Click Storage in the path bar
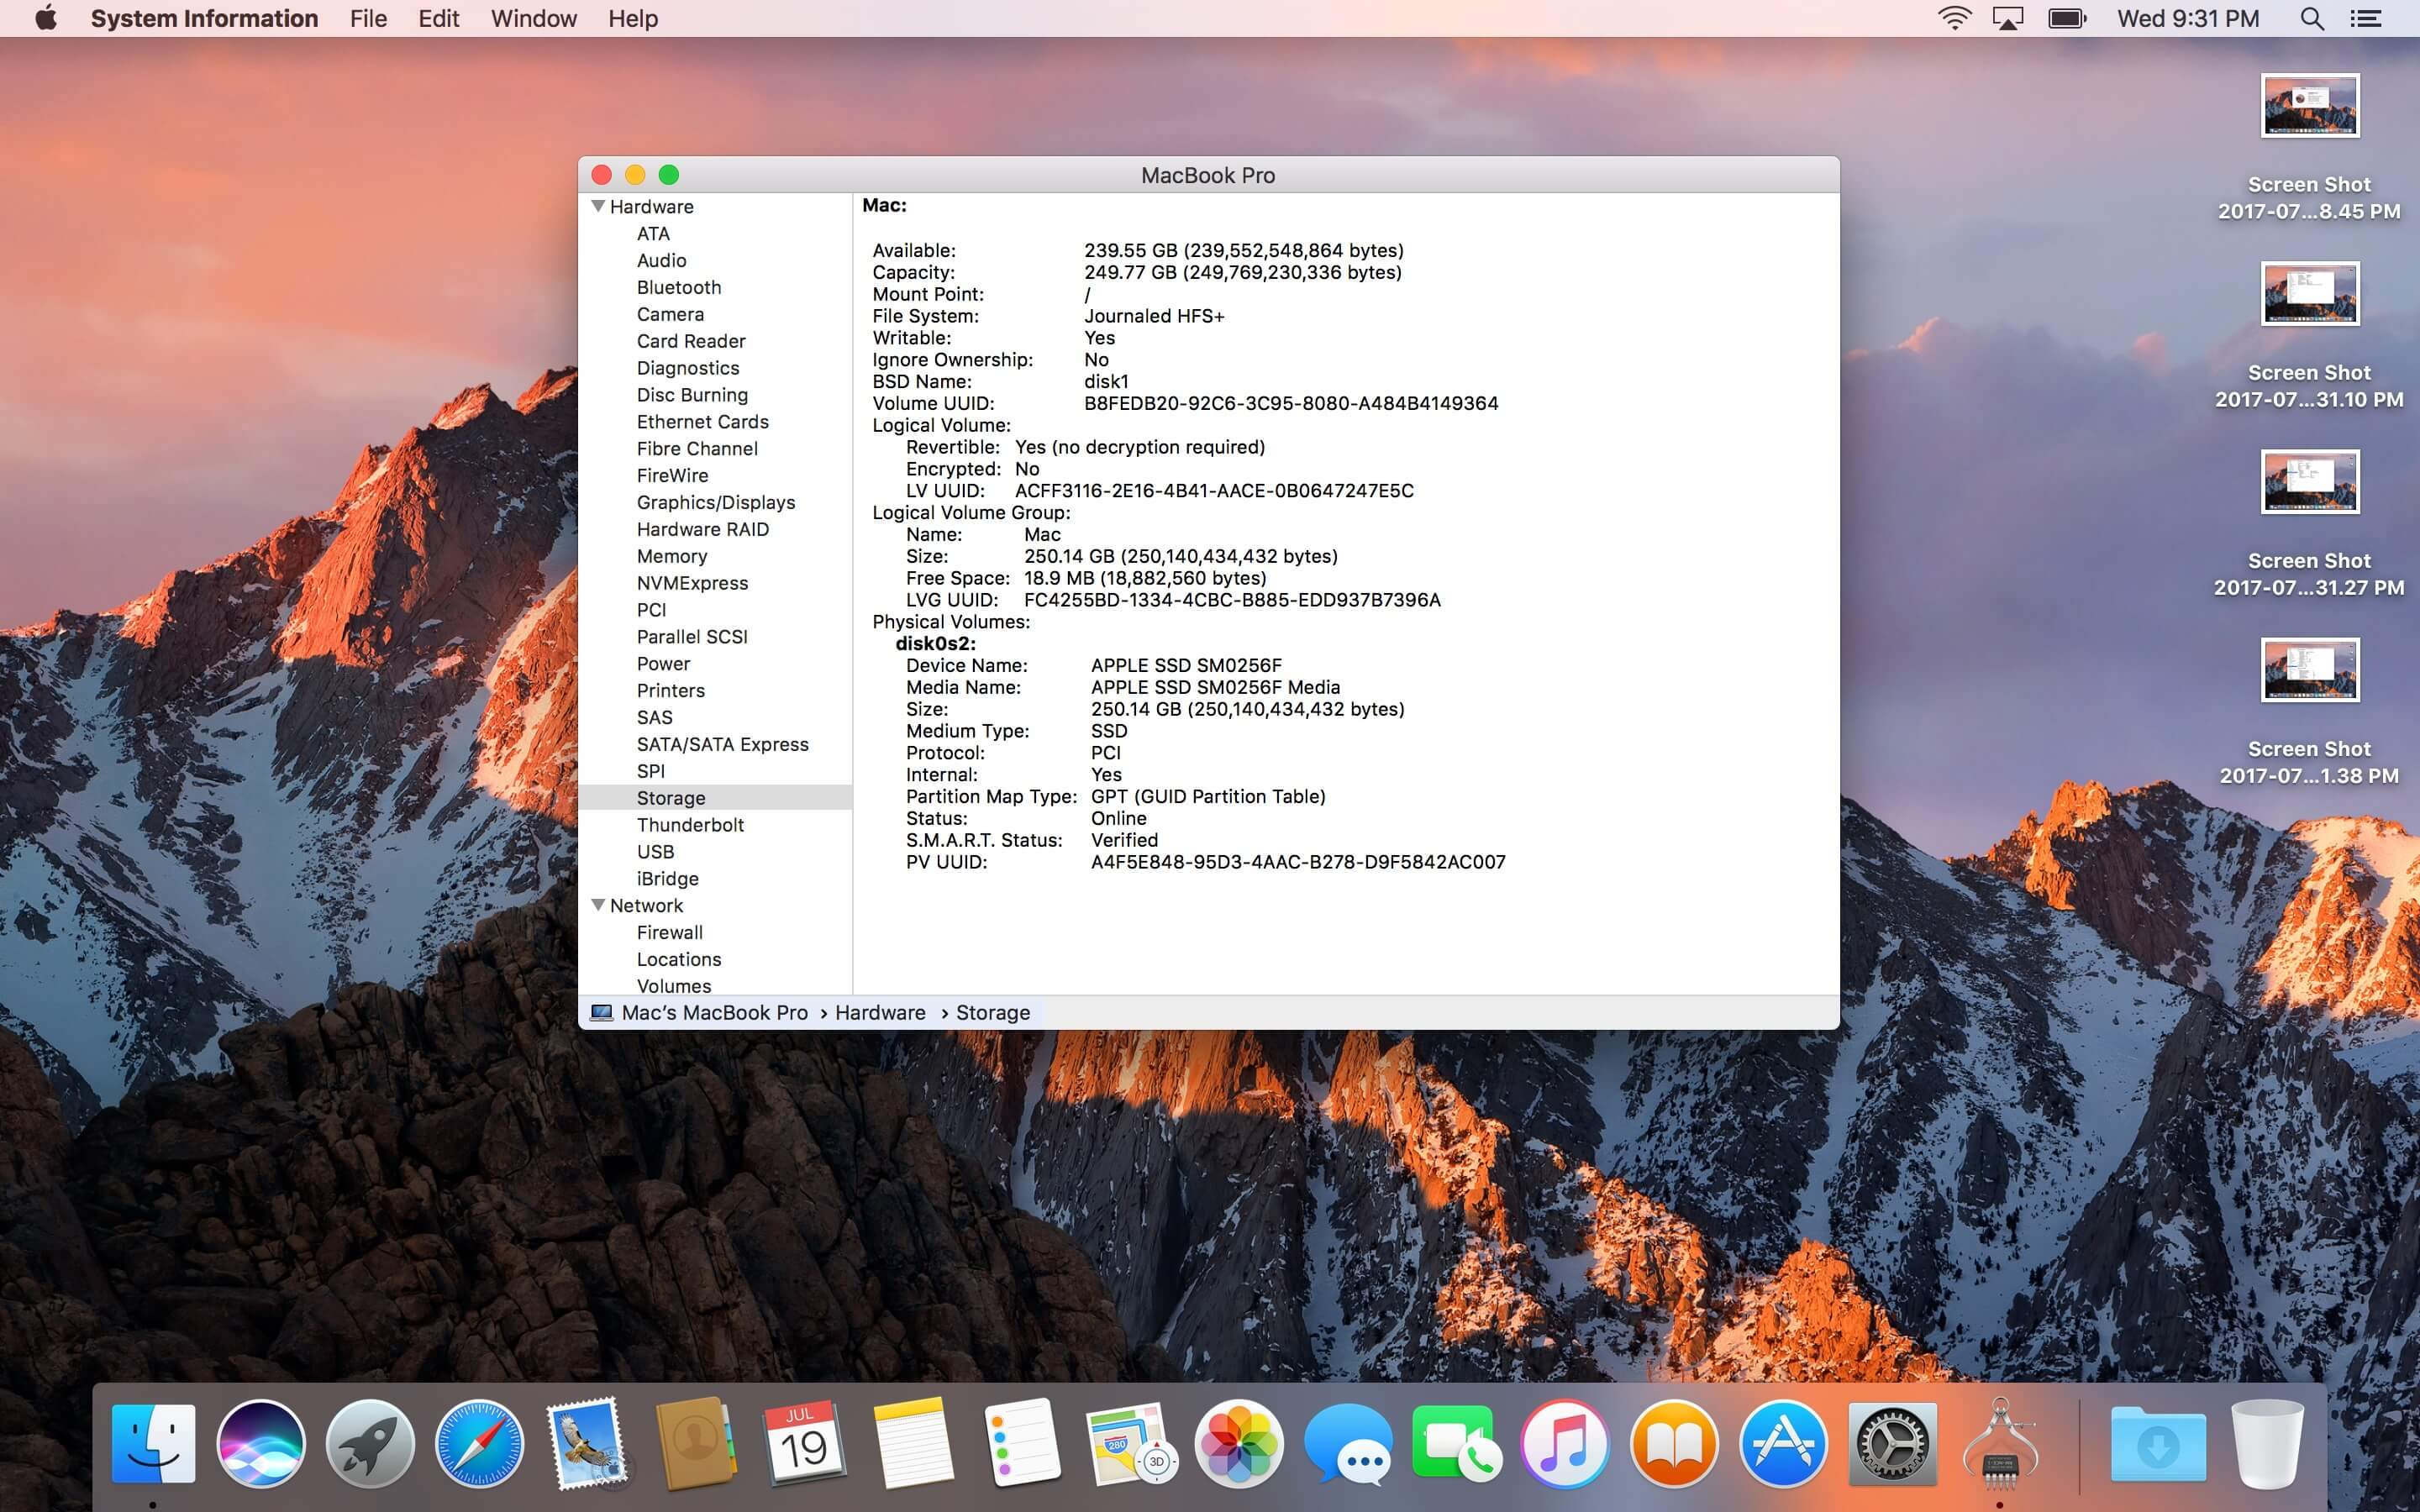 point(993,1012)
